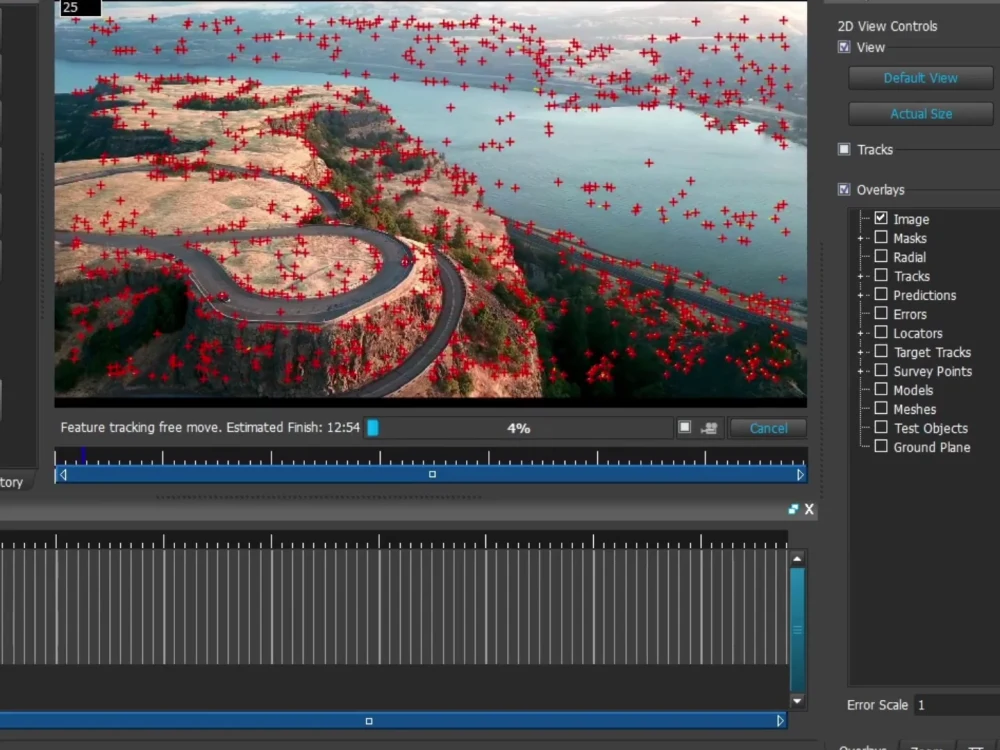The height and width of the screenshot is (750, 1000).
Task: Expand the Masks tree node
Action: (x=860, y=239)
